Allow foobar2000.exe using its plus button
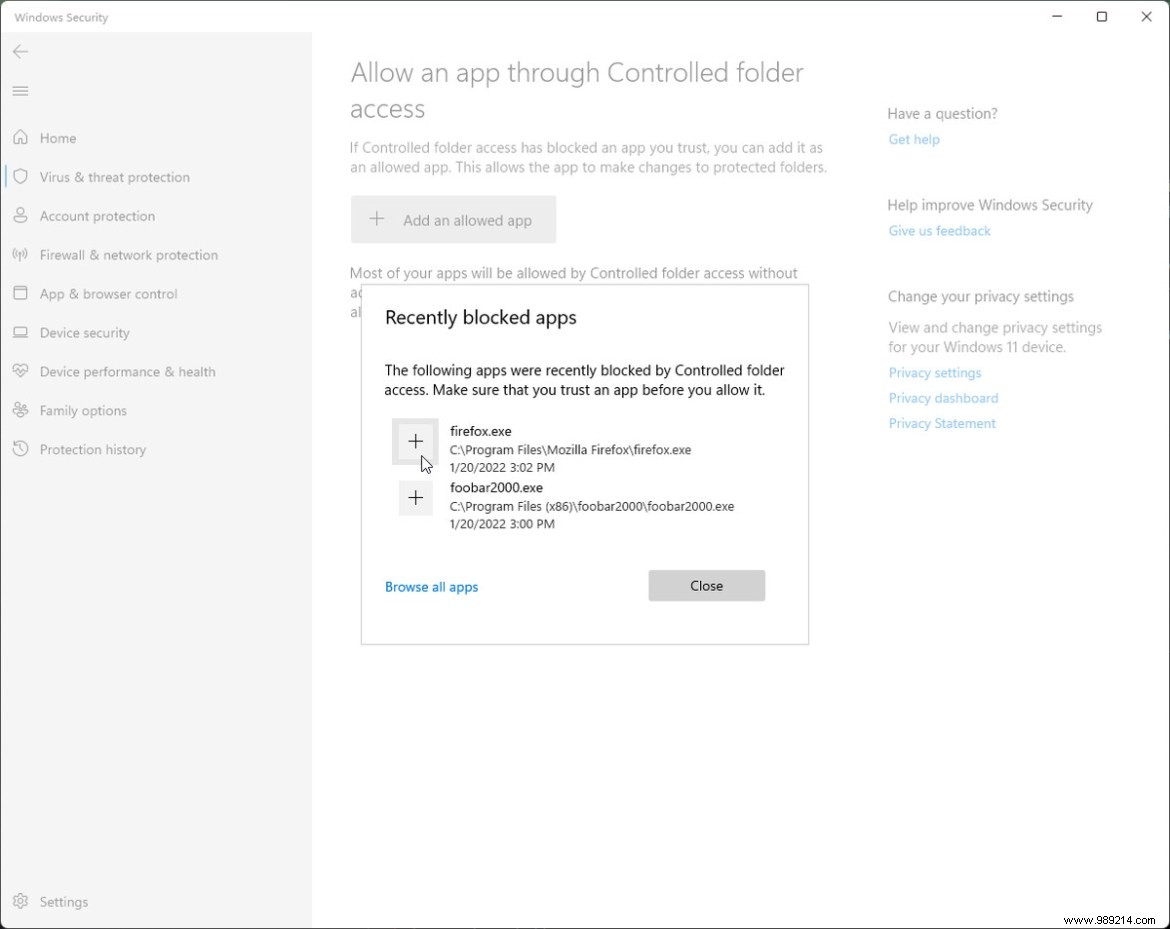1170x929 pixels. pyautogui.click(x=415, y=497)
